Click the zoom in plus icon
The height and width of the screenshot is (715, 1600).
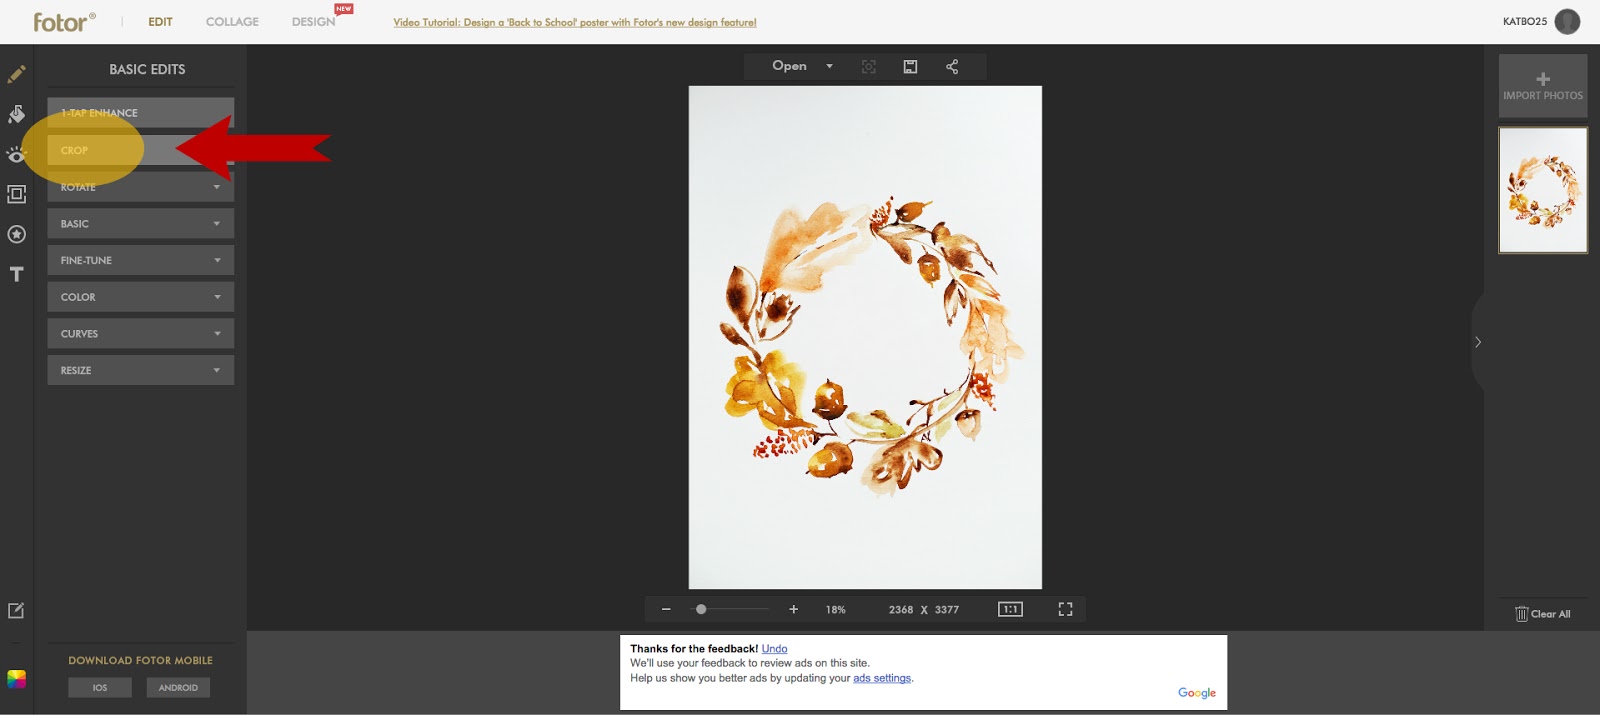(793, 609)
